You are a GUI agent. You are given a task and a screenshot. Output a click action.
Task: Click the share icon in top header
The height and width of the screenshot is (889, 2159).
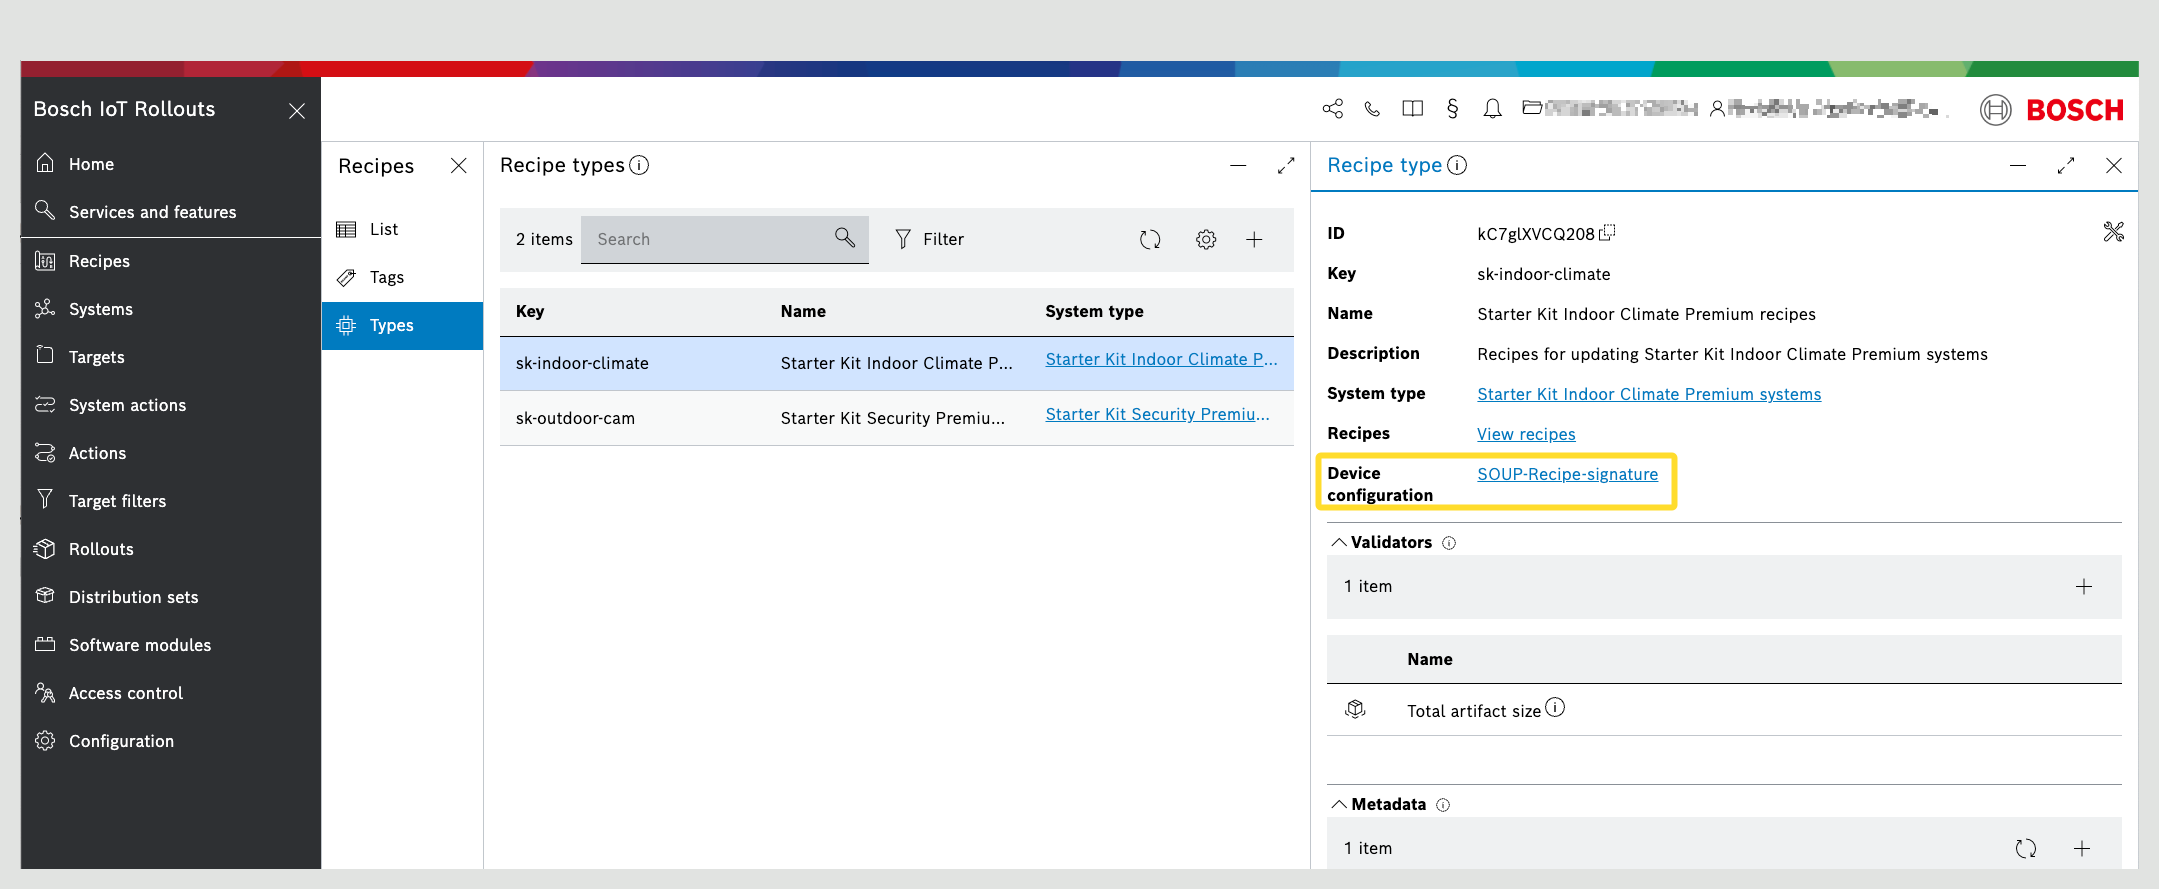coord(1332,109)
